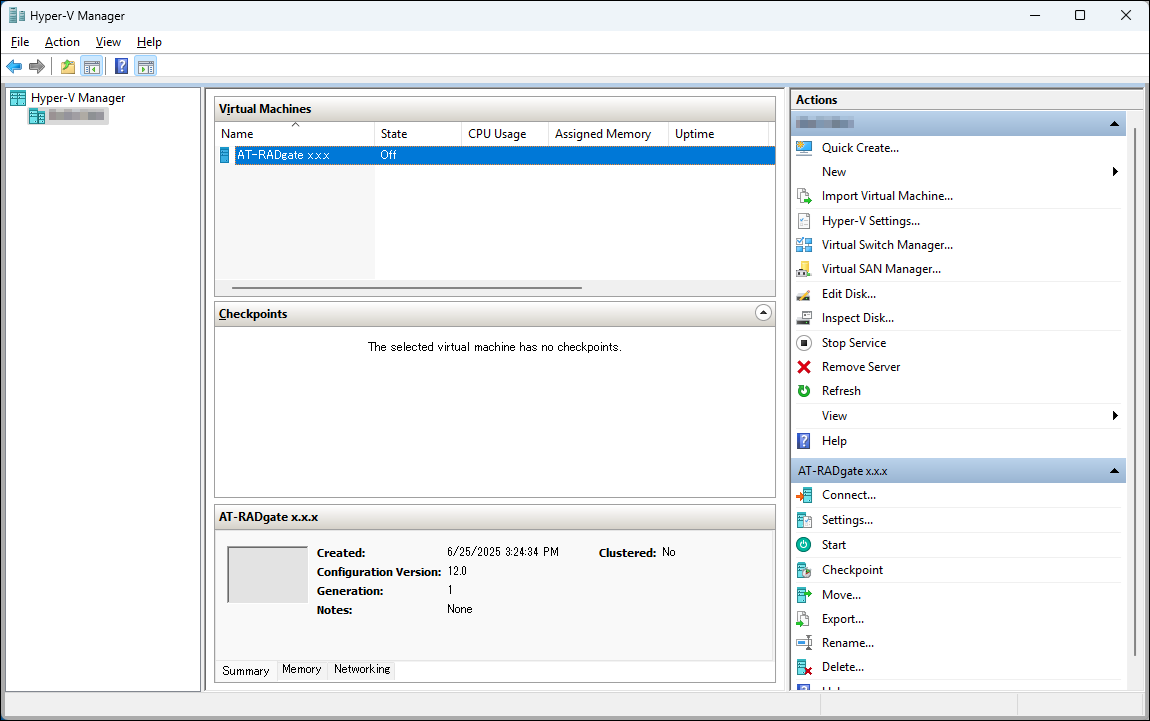The height and width of the screenshot is (721, 1150).
Task: Click the Virtual Switch Manager icon
Action: click(804, 245)
